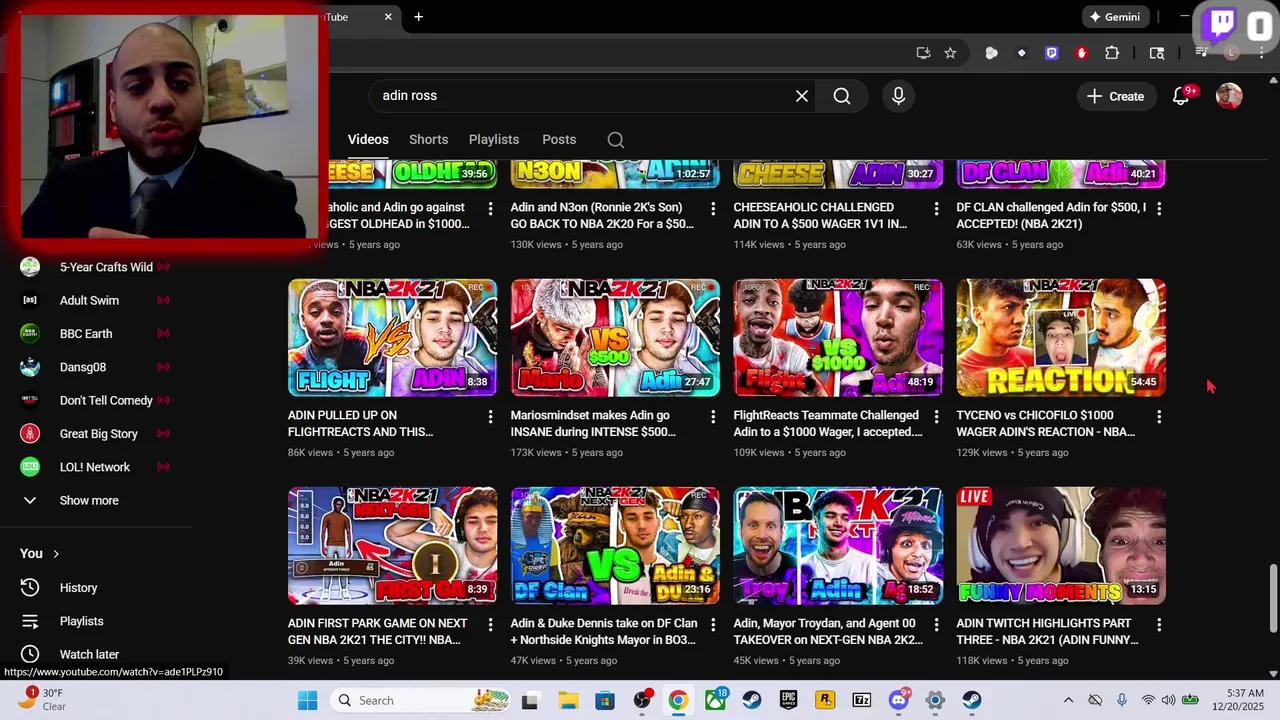Play the Mario vs Adin $500 thumbnail
1280x720 pixels.
click(615, 338)
